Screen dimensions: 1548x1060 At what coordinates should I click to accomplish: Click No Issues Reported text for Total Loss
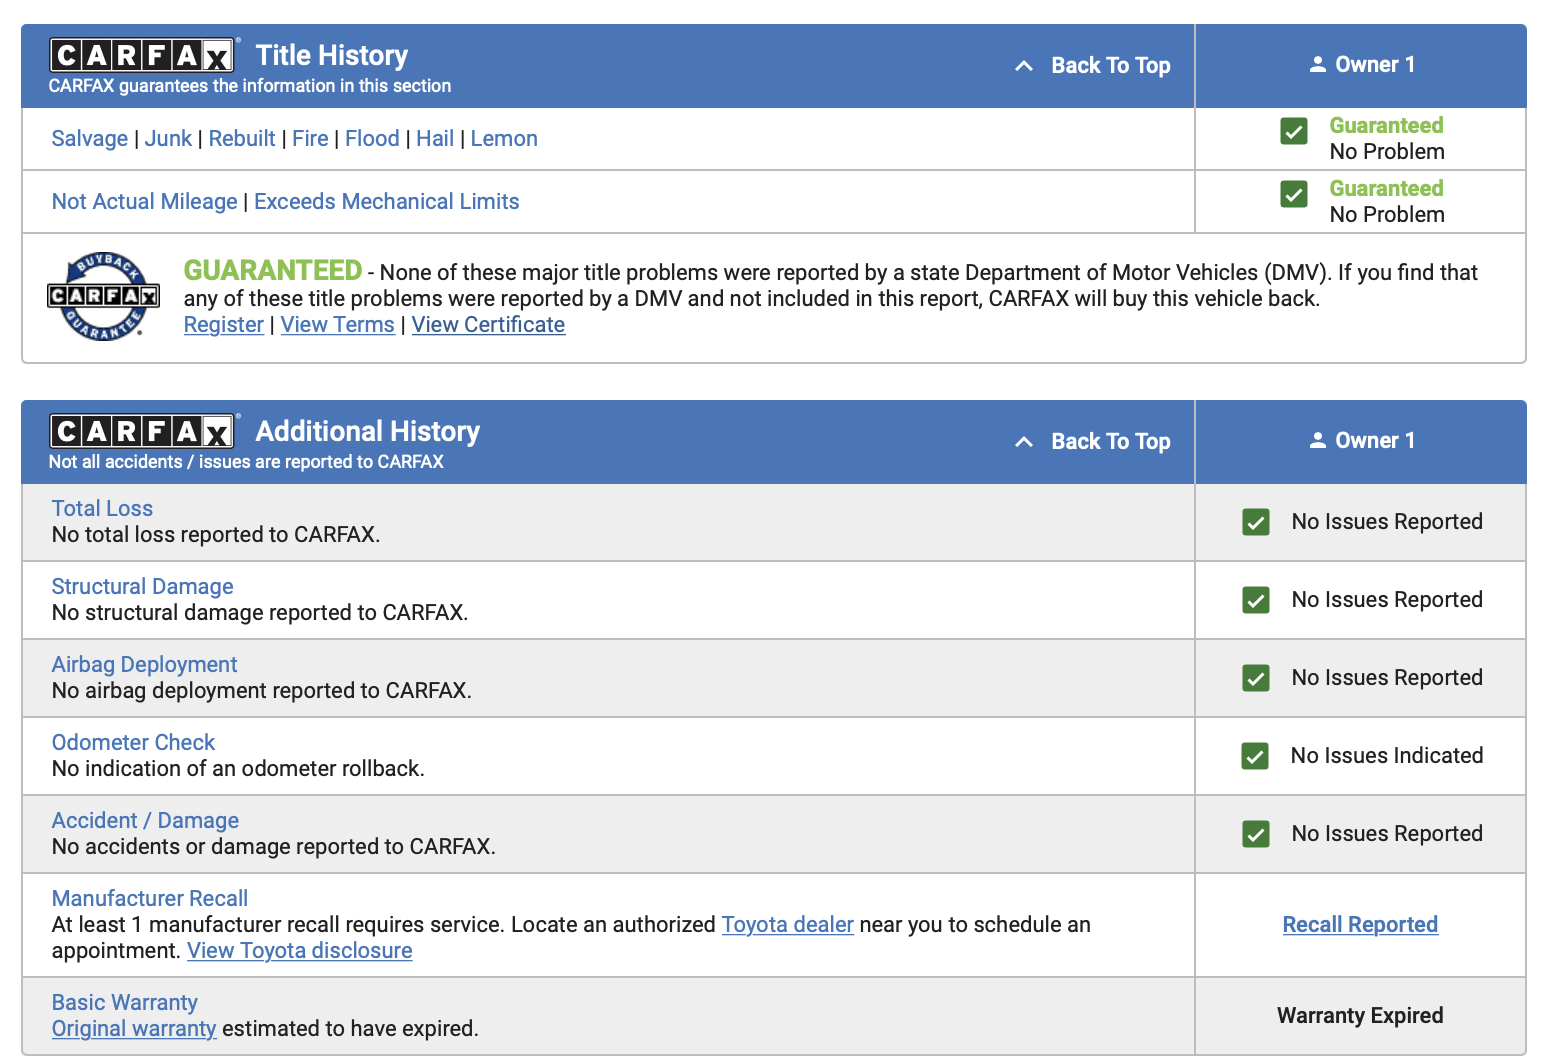click(1387, 522)
